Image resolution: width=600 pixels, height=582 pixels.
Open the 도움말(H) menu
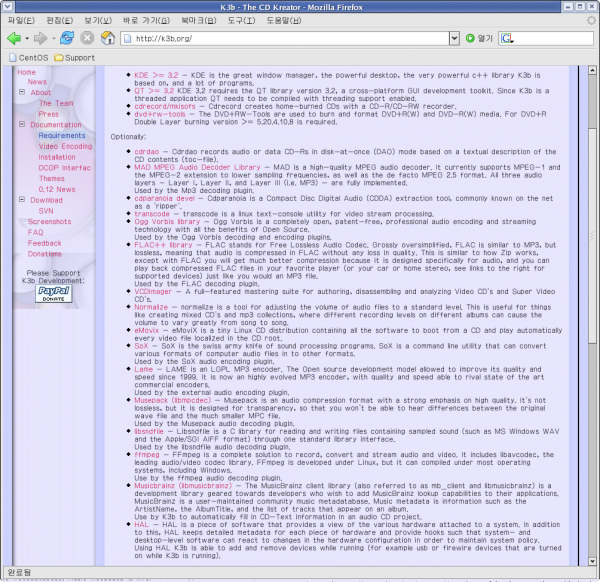(284, 21)
